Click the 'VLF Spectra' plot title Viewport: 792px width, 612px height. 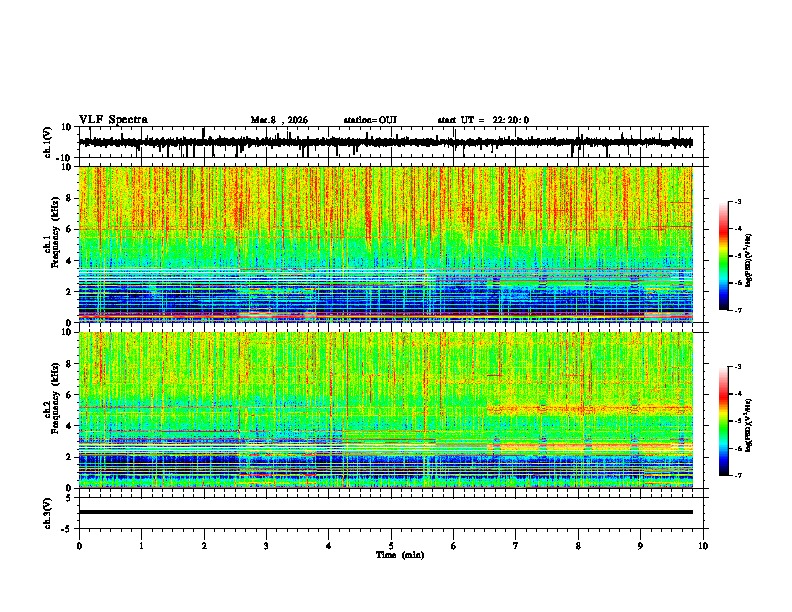tap(113, 120)
